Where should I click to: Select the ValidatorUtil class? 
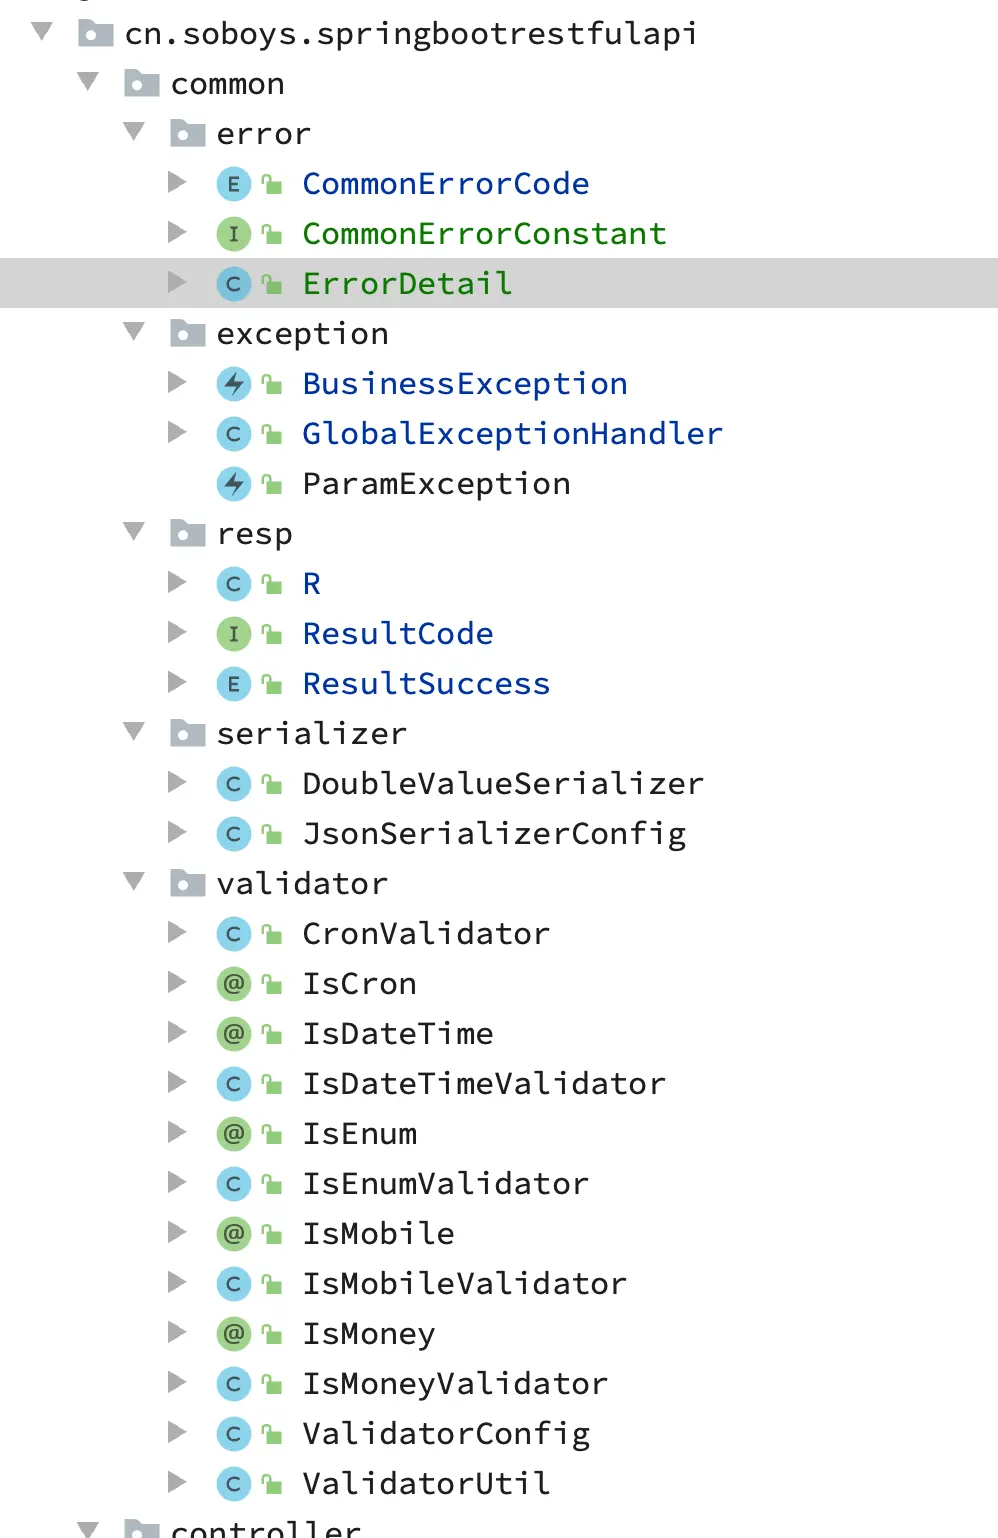[x=426, y=1484]
